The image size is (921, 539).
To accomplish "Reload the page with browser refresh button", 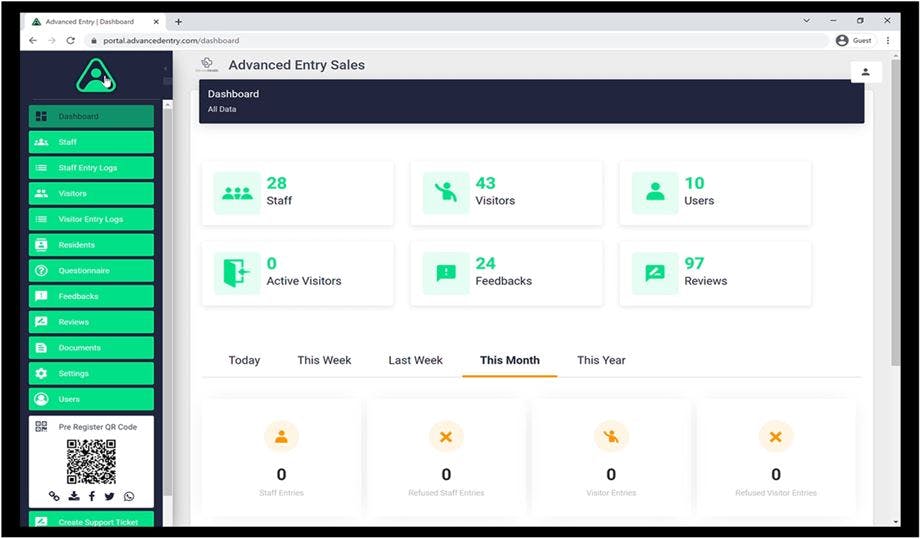I will tap(70, 41).
